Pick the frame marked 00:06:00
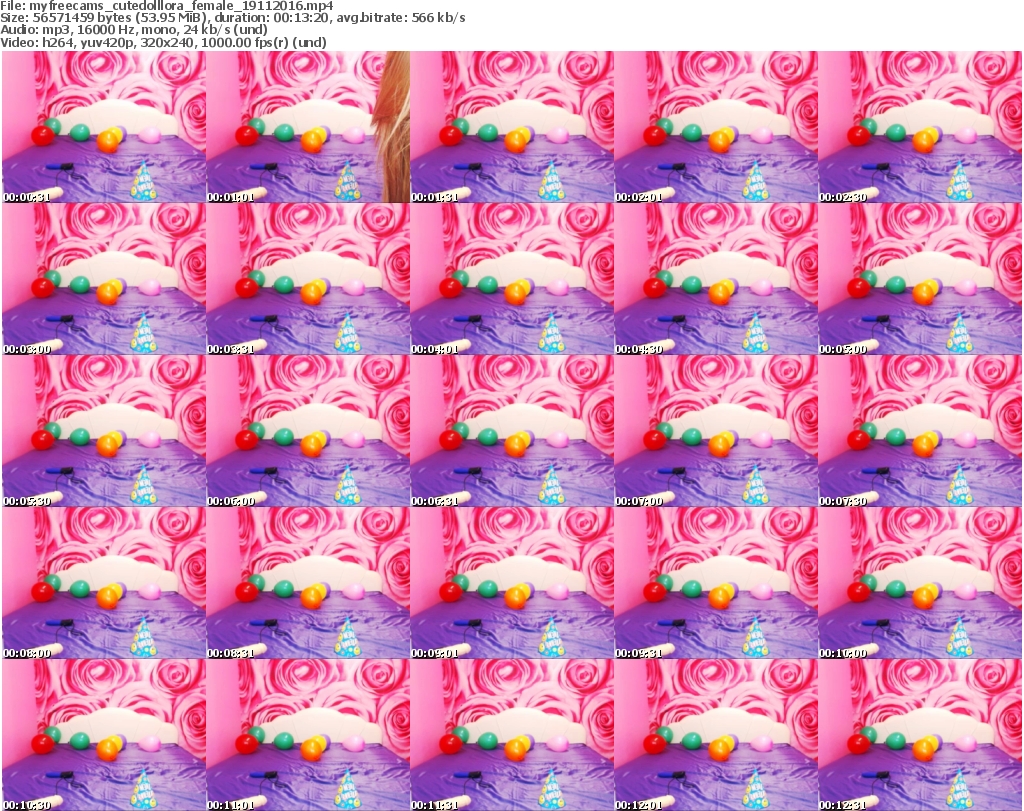1024x811 pixels. [x=308, y=431]
